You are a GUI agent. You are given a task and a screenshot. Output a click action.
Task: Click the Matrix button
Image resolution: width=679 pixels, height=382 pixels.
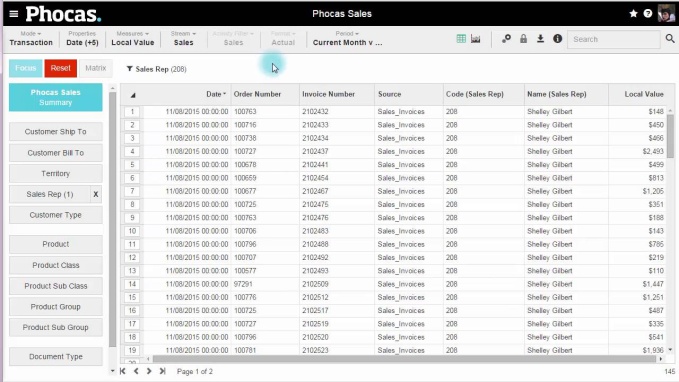pyautogui.click(x=96, y=68)
